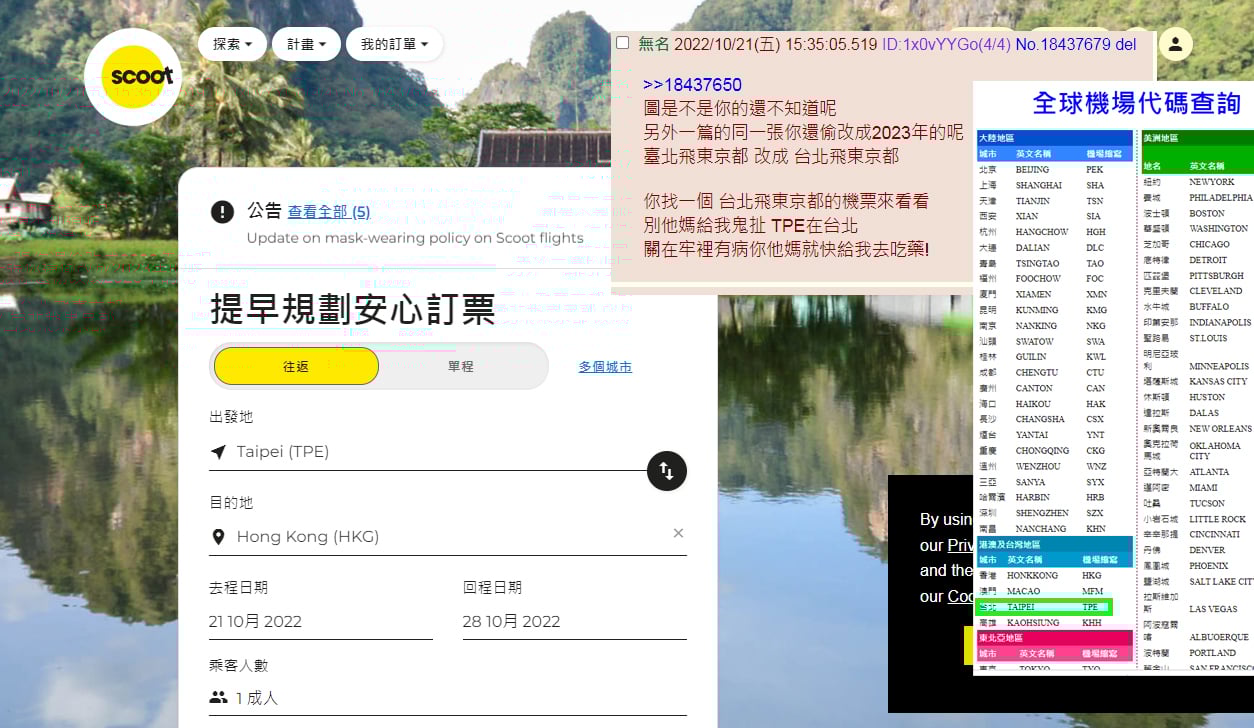Click TAIPEI in the highlighted table row
Viewport: 1254px width, 728px height.
click(x=1020, y=607)
